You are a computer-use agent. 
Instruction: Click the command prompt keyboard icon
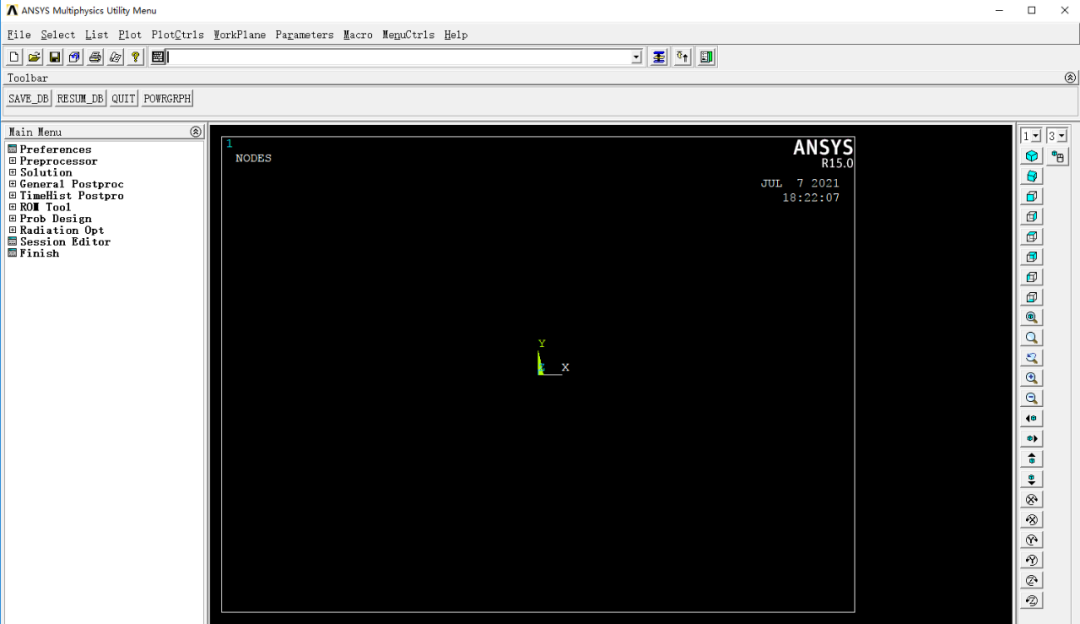(x=158, y=57)
